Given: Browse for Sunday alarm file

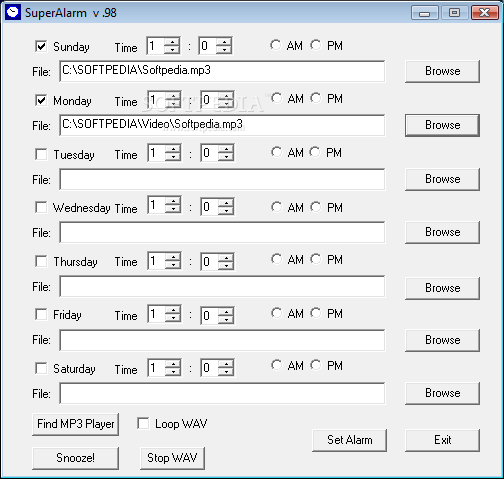Looking at the screenshot, I should 442,71.
